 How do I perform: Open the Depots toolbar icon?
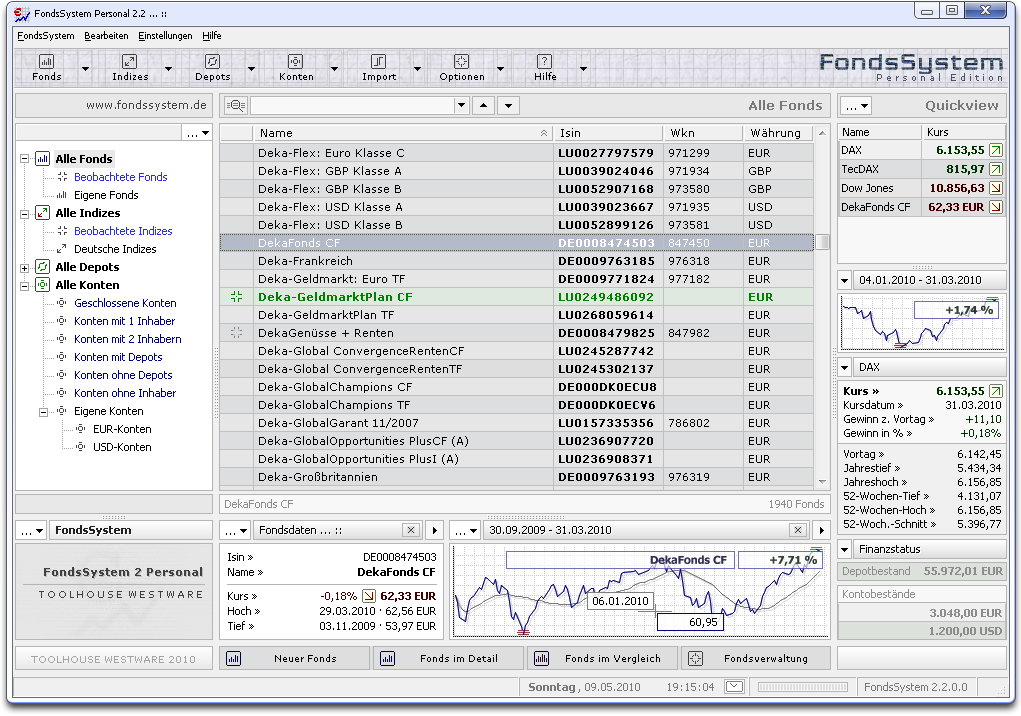point(212,68)
